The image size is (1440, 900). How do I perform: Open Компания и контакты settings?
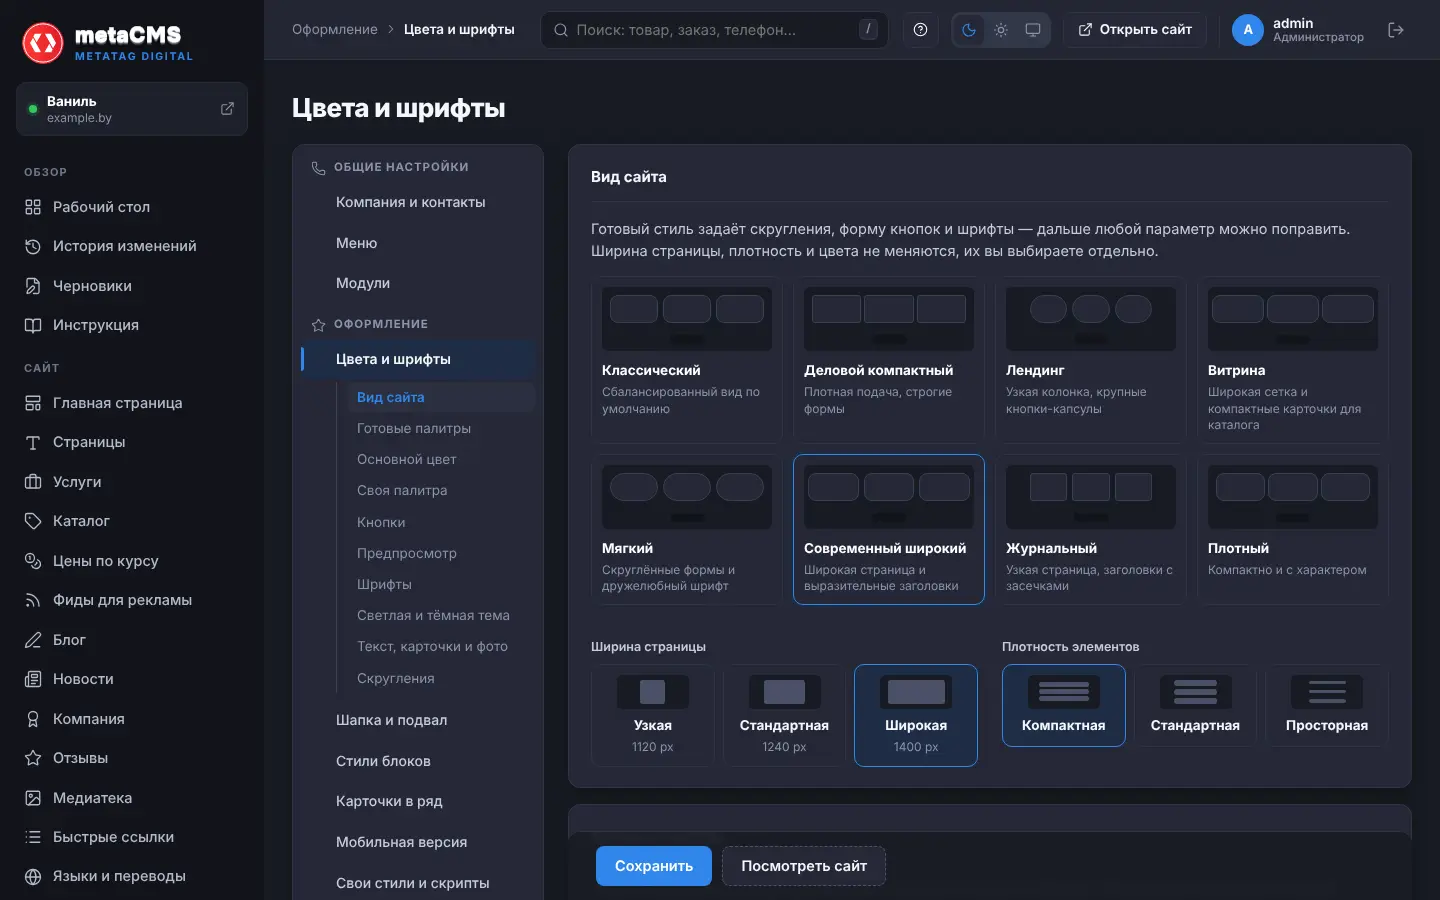(x=410, y=202)
